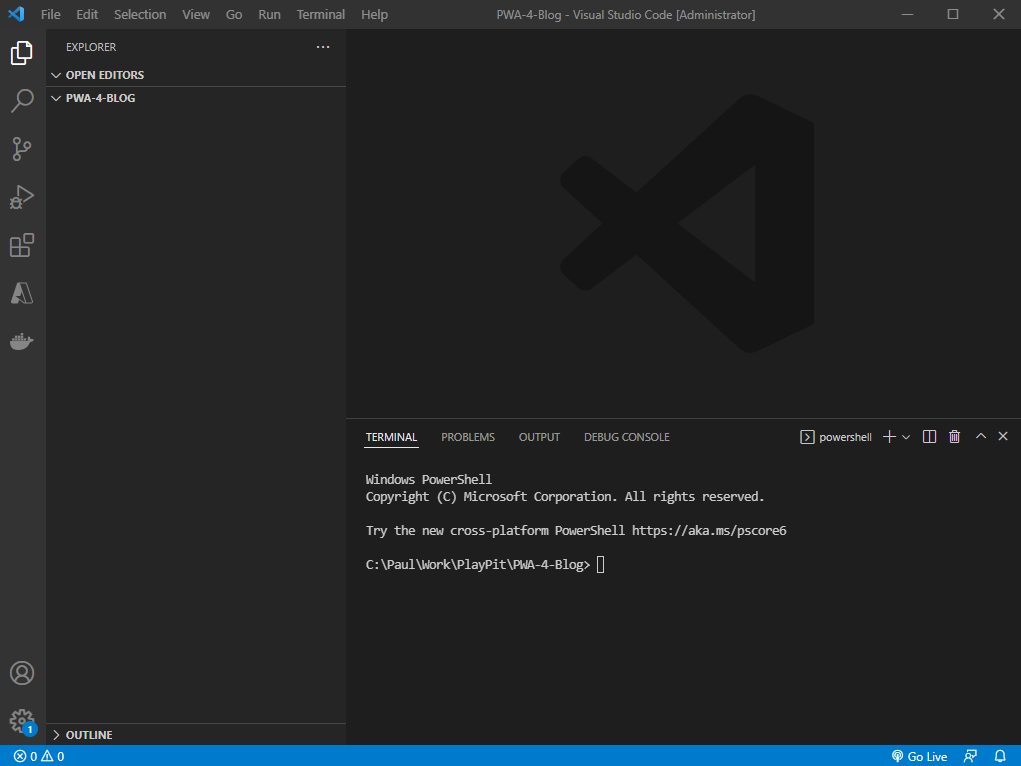Select the powershell terminal instance
This screenshot has width=1021, height=766.
(x=836, y=437)
